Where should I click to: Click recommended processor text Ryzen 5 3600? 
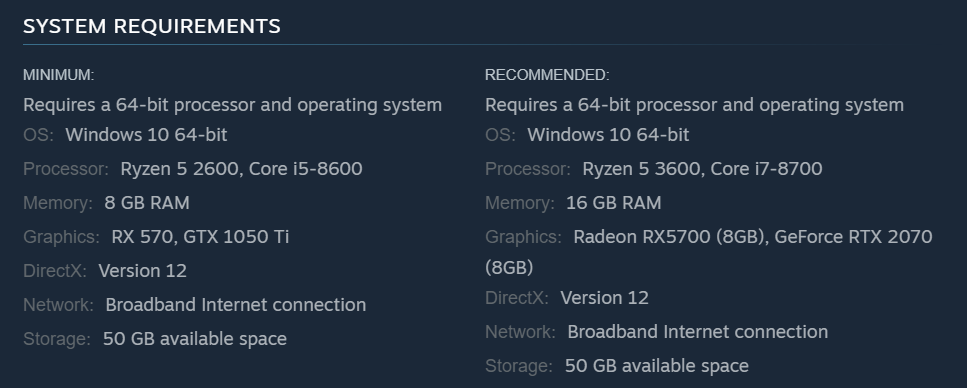641,169
